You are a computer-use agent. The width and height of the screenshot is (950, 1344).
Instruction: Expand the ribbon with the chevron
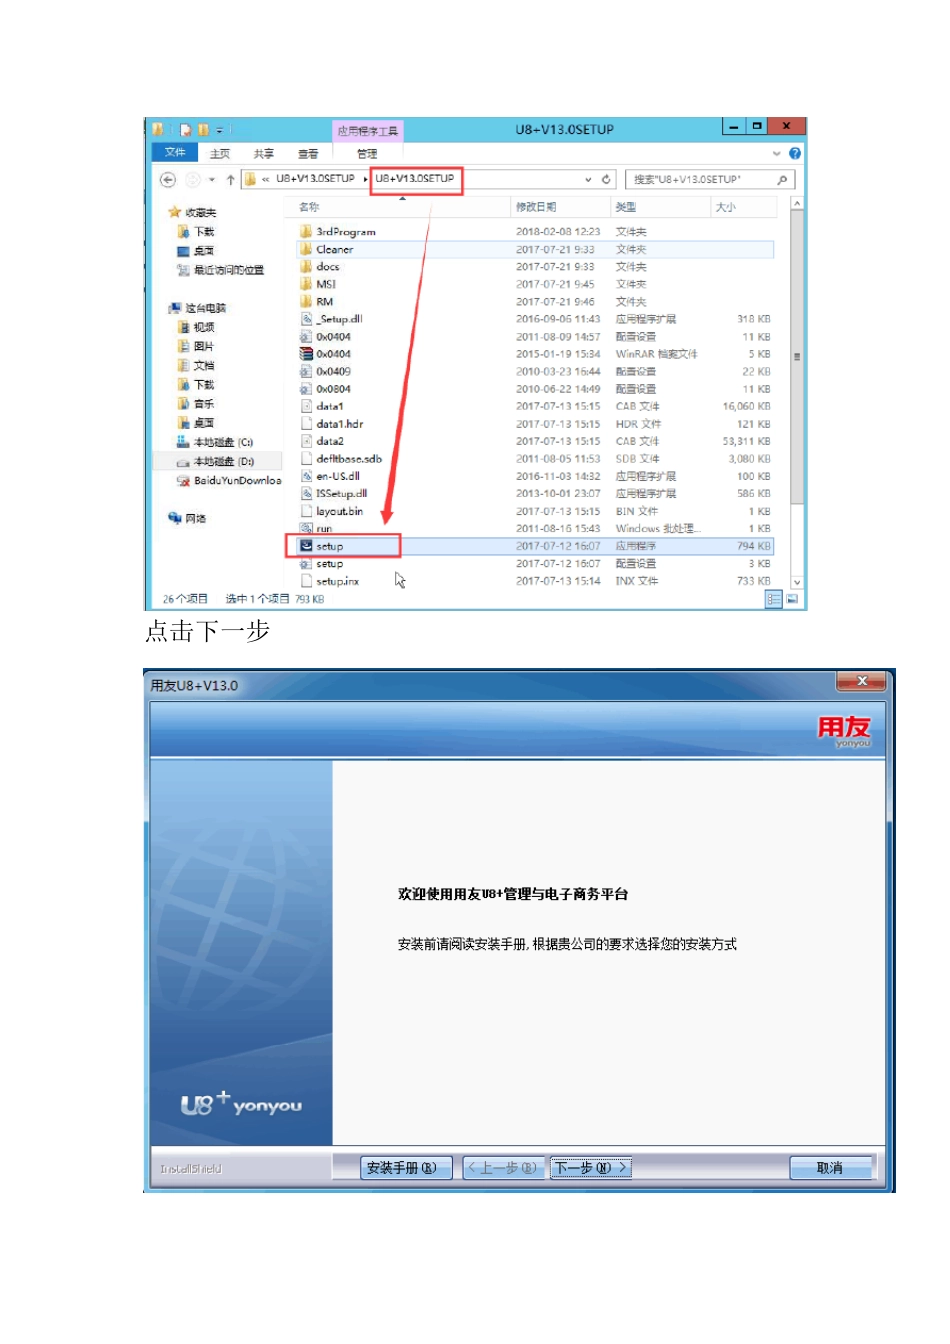pyautogui.click(x=777, y=154)
